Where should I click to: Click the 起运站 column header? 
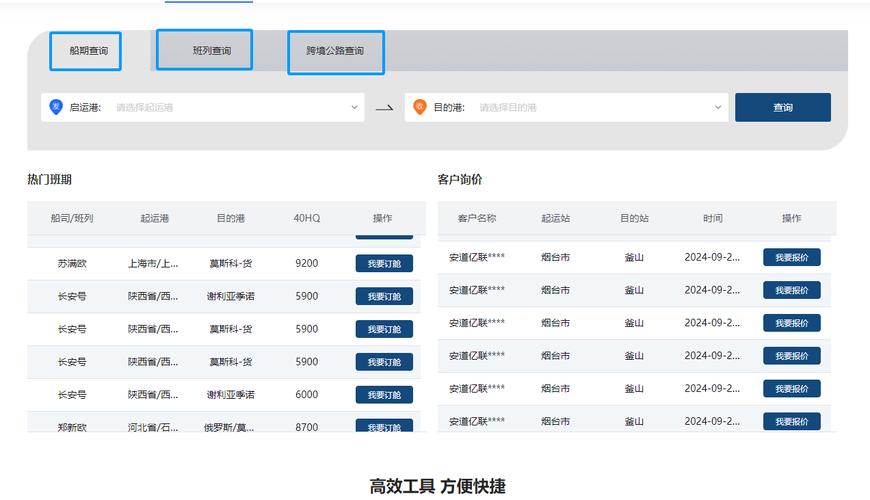pyautogui.click(x=555, y=218)
